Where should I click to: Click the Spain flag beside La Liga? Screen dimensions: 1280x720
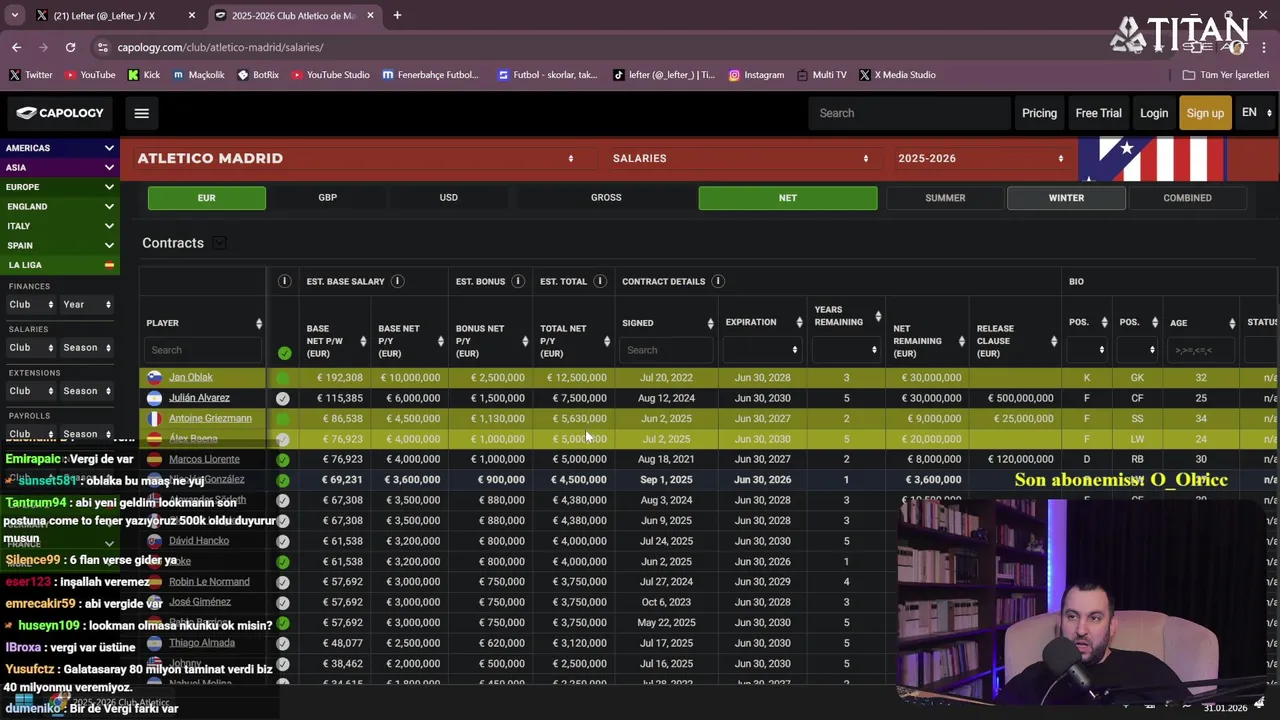point(109,265)
